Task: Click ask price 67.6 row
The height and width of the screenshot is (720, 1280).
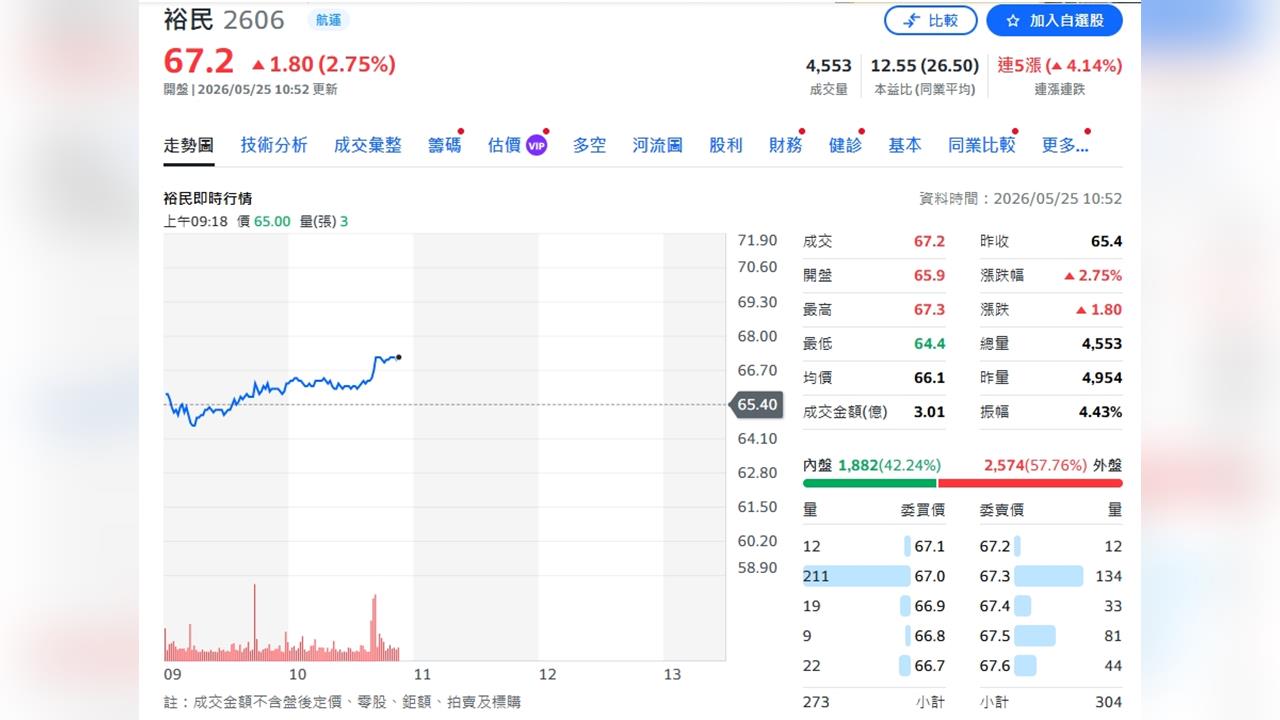Action: pos(1051,666)
